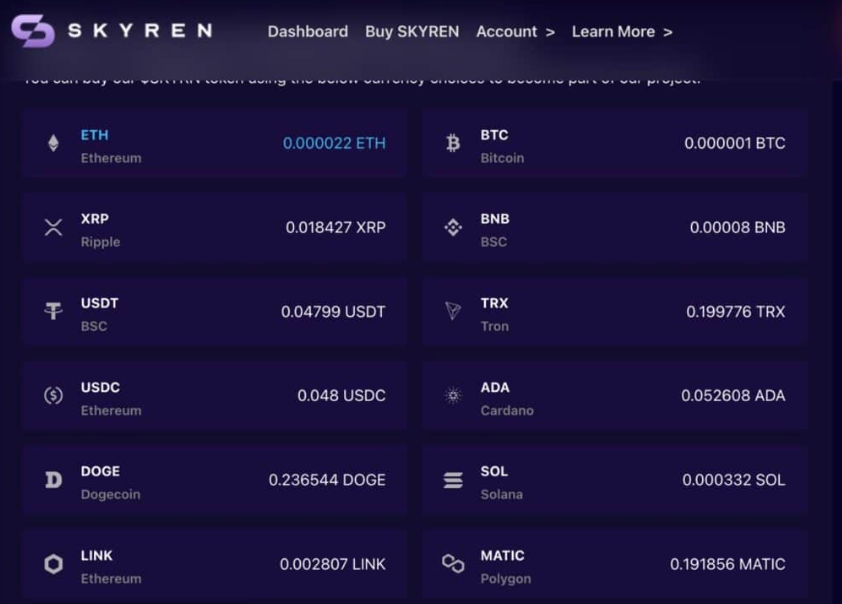Select the DOGE ticker label
This screenshot has width=842, height=604.
point(100,471)
